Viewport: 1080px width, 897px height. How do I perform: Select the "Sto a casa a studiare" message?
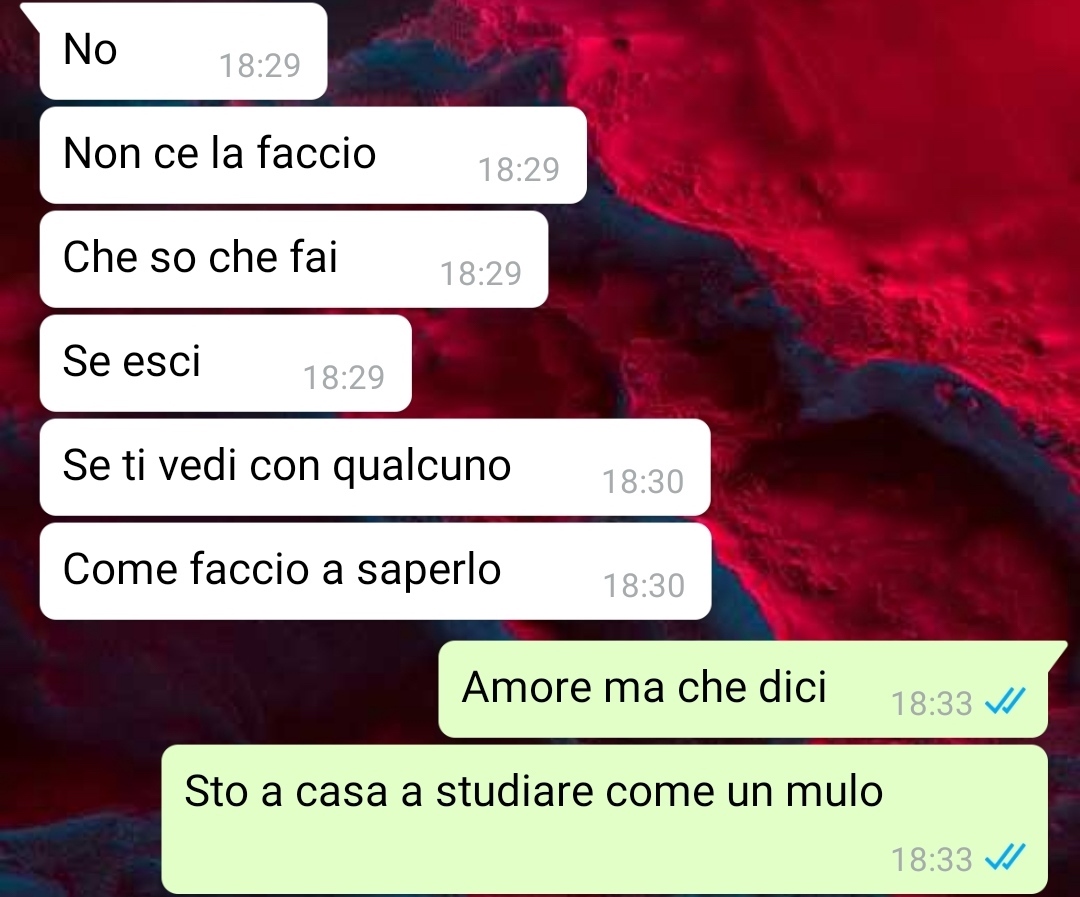click(605, 819)
